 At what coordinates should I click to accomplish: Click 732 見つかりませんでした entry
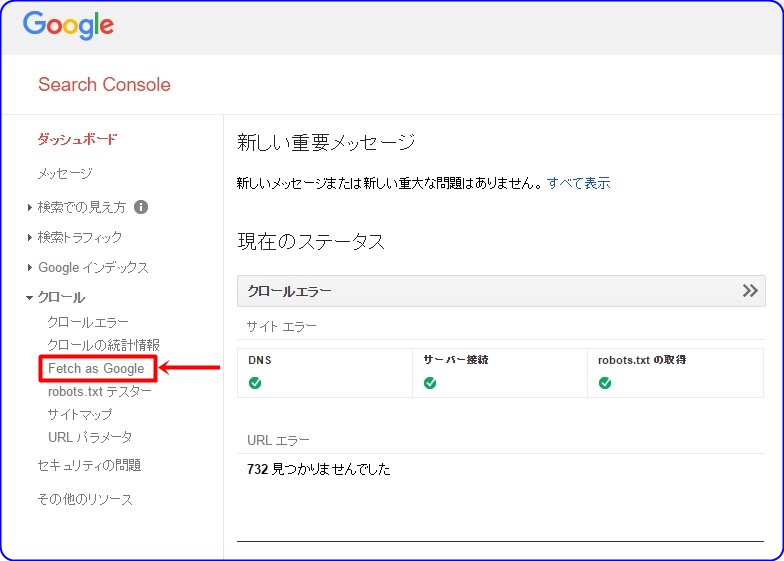[318, 469]
